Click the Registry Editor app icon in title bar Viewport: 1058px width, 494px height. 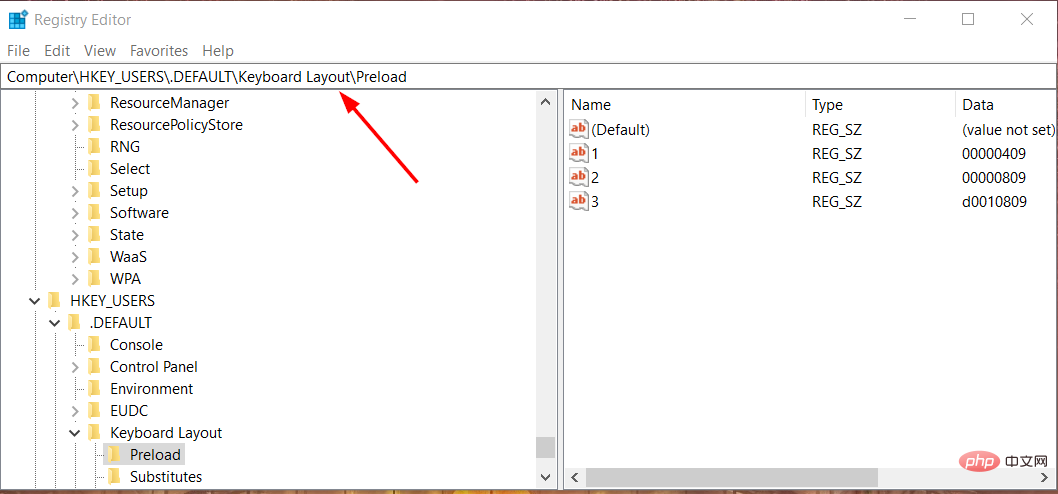18,20
